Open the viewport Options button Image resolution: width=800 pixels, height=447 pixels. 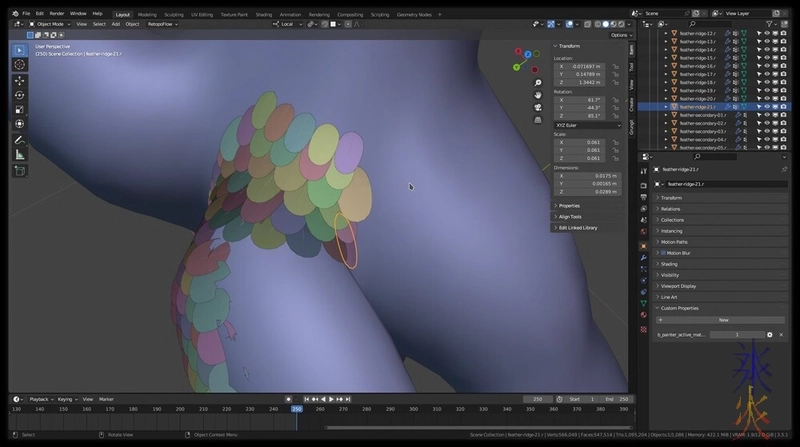click(619, 35)
